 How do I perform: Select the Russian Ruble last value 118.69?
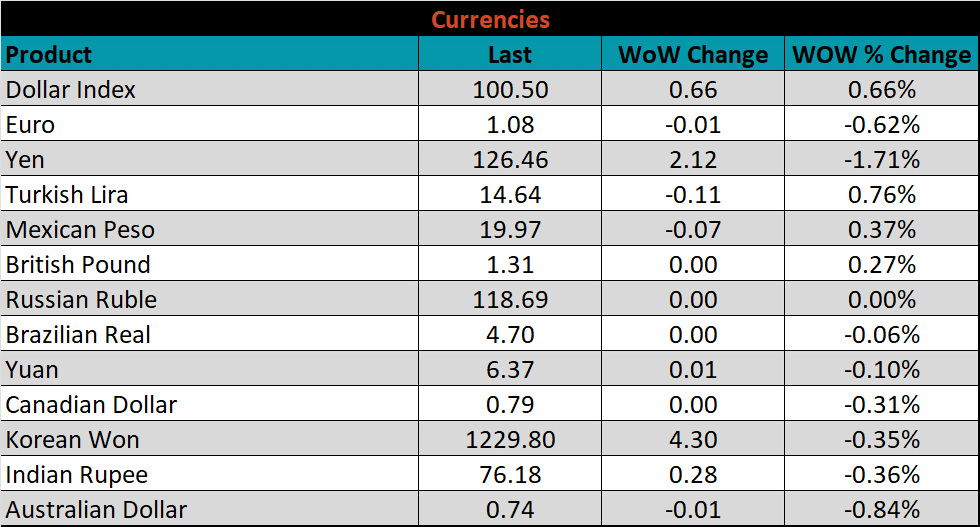510,300
